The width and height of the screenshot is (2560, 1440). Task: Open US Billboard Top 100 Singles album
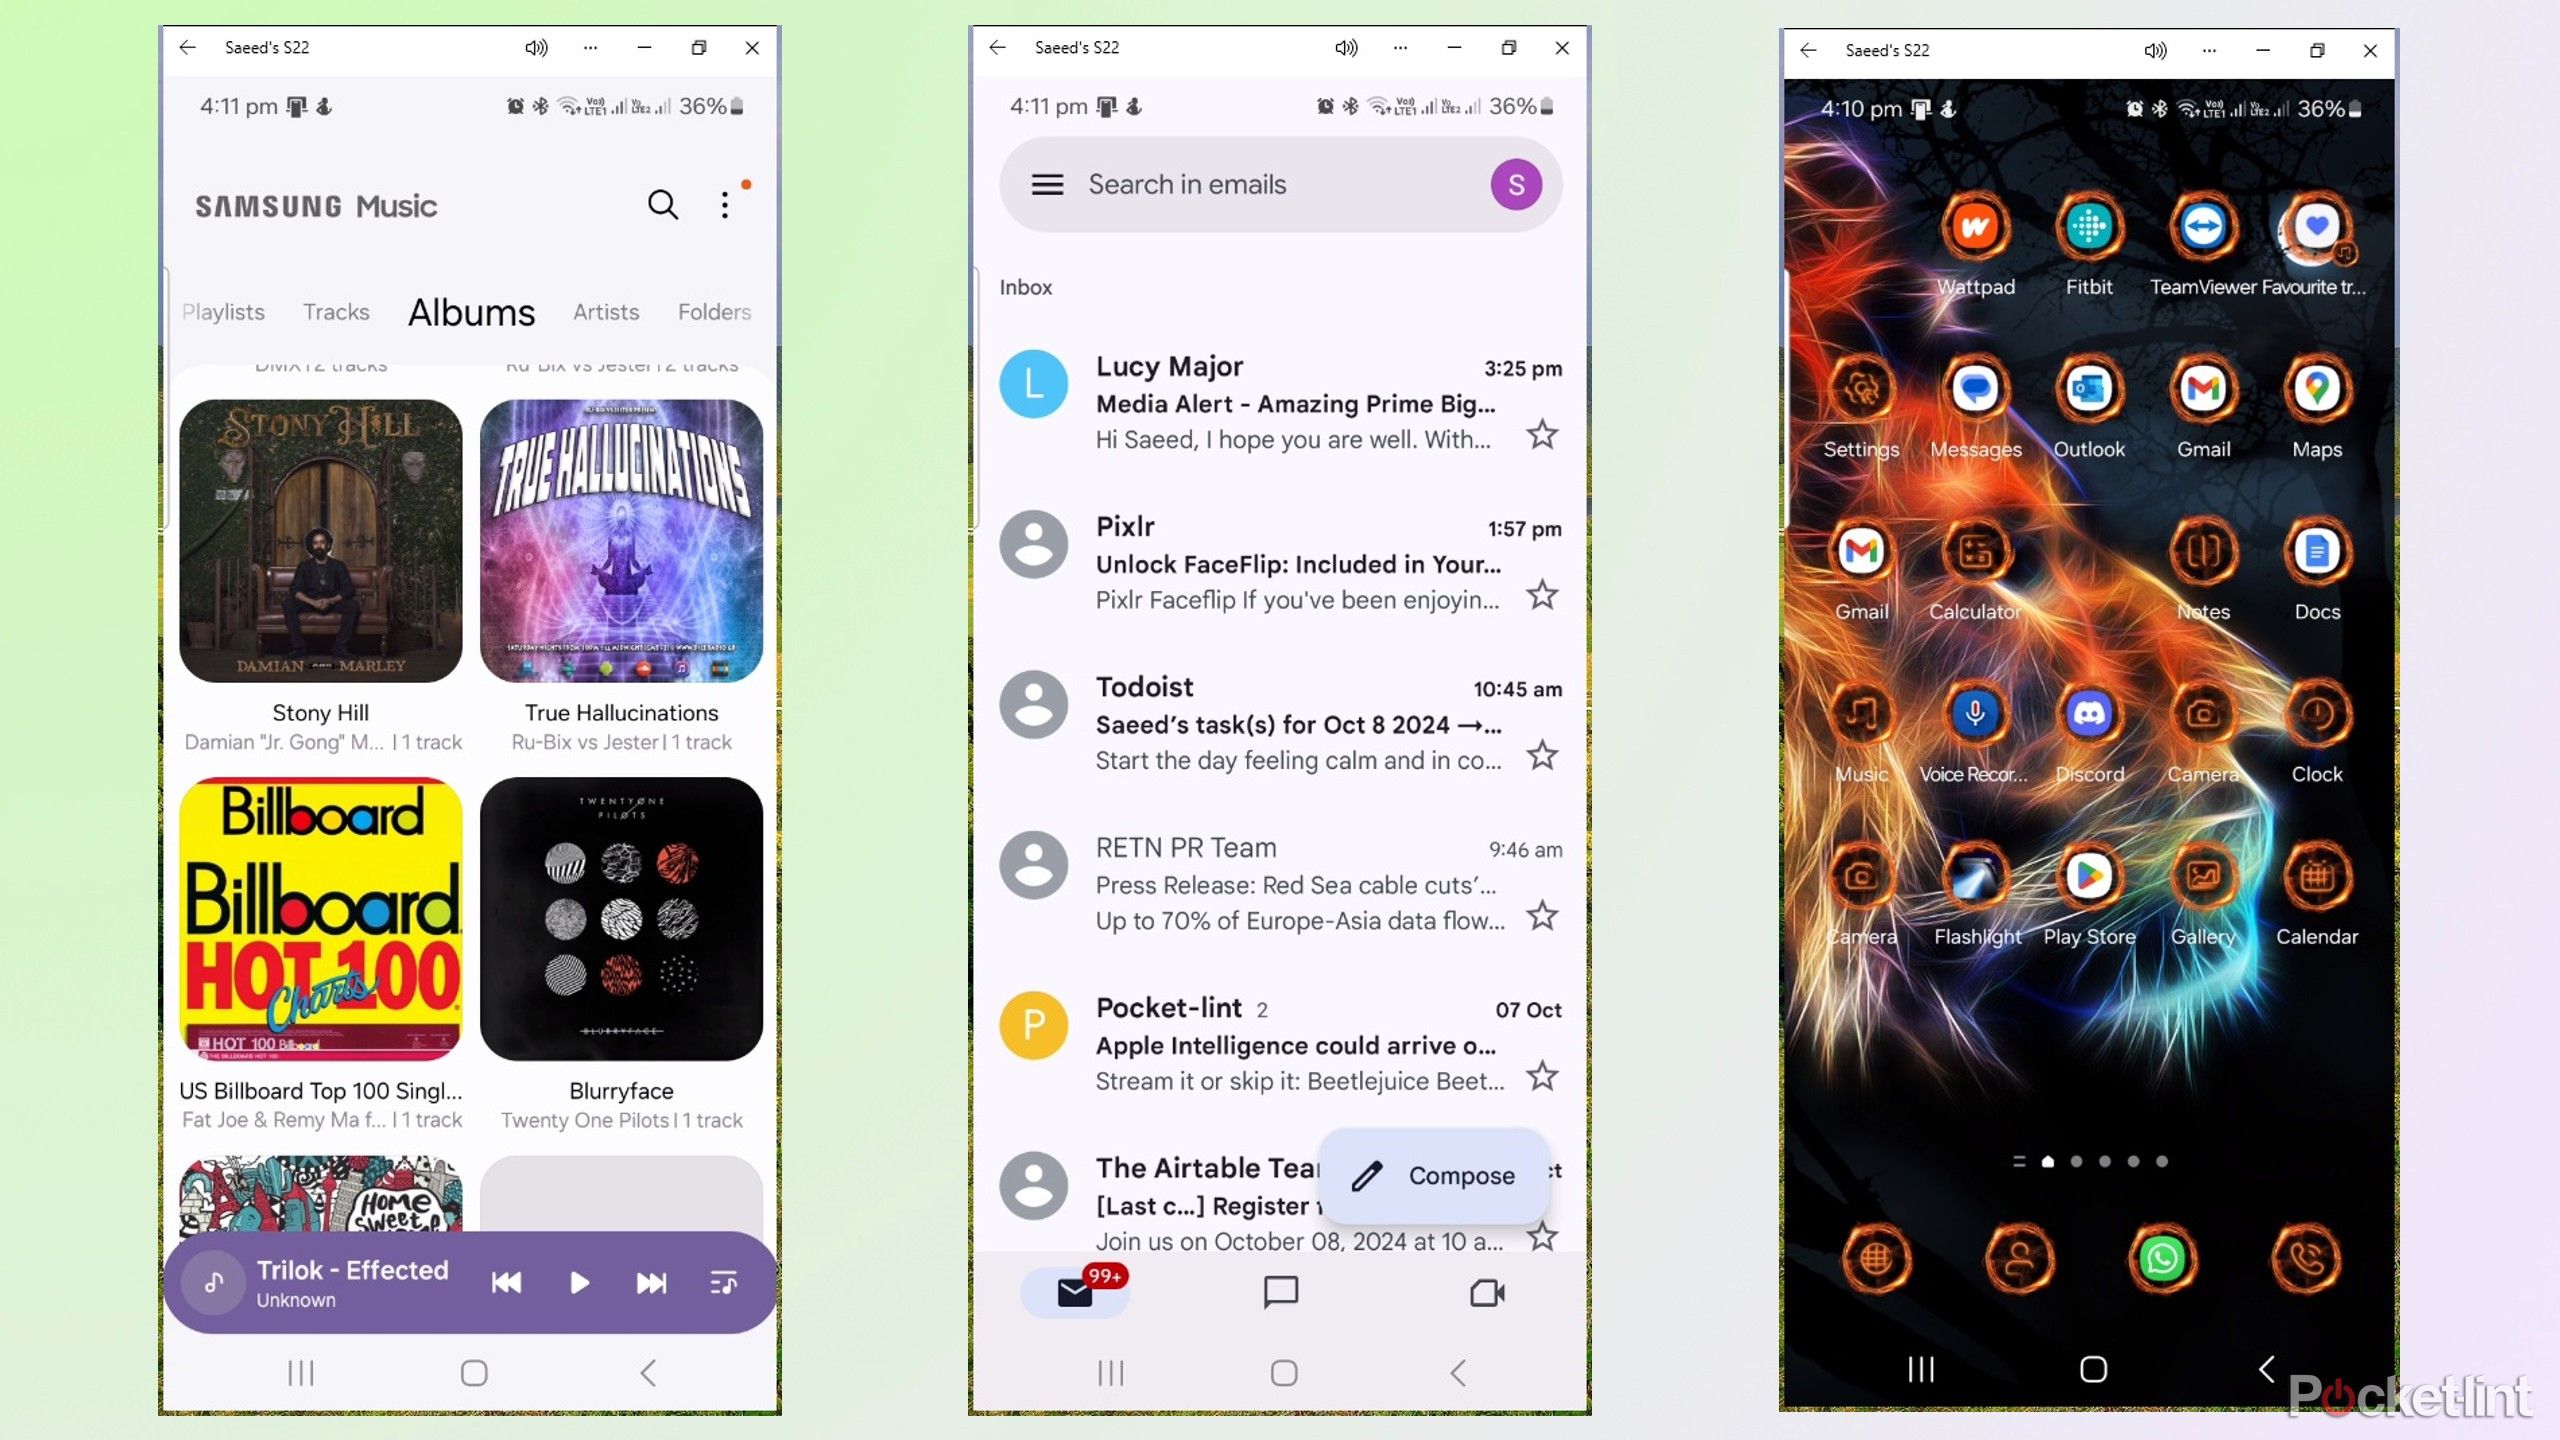tap(322, 920)
